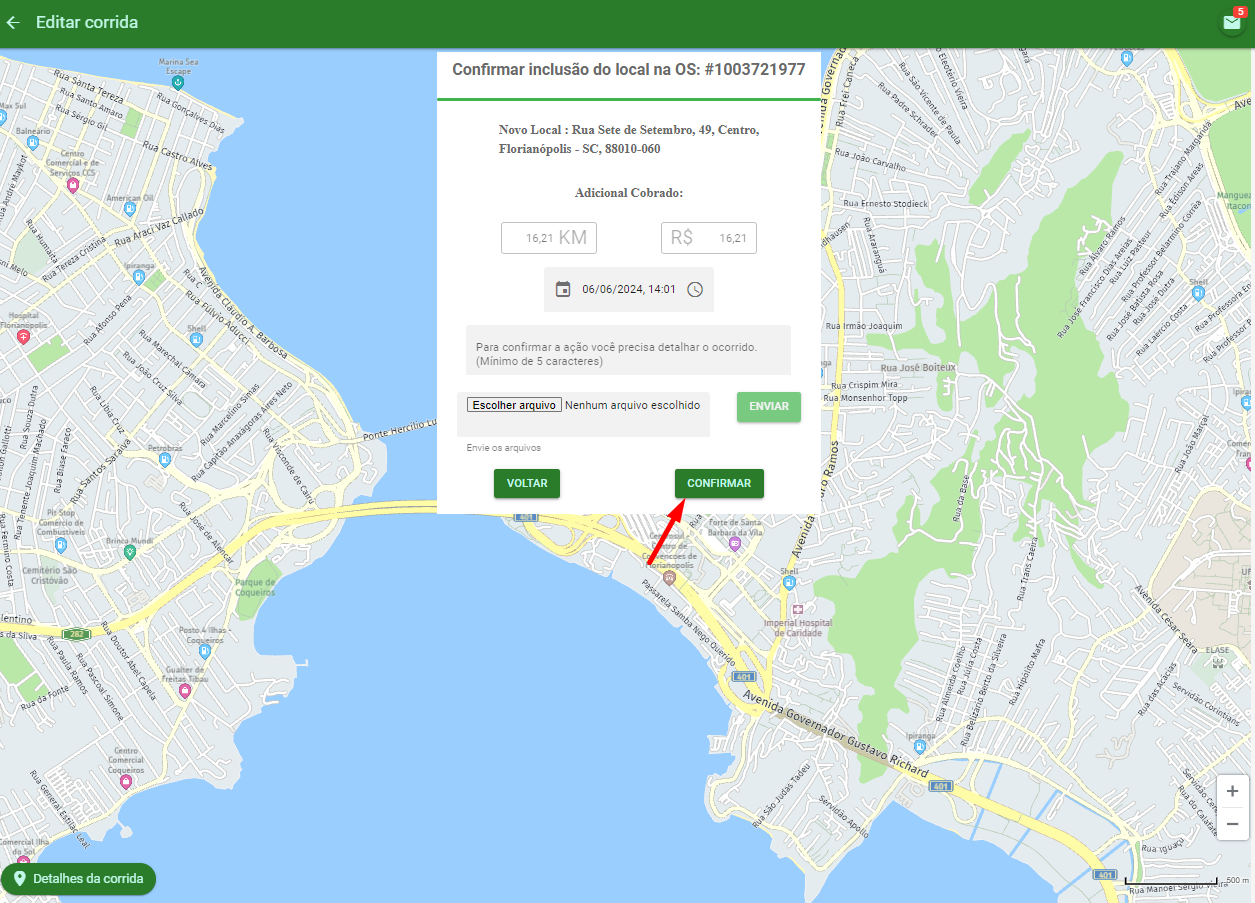Click the 'Adicional Cobrado:' label
The height and width of the screenshot is (903, 1255).
pyautogui.click(x=629, y=193)
